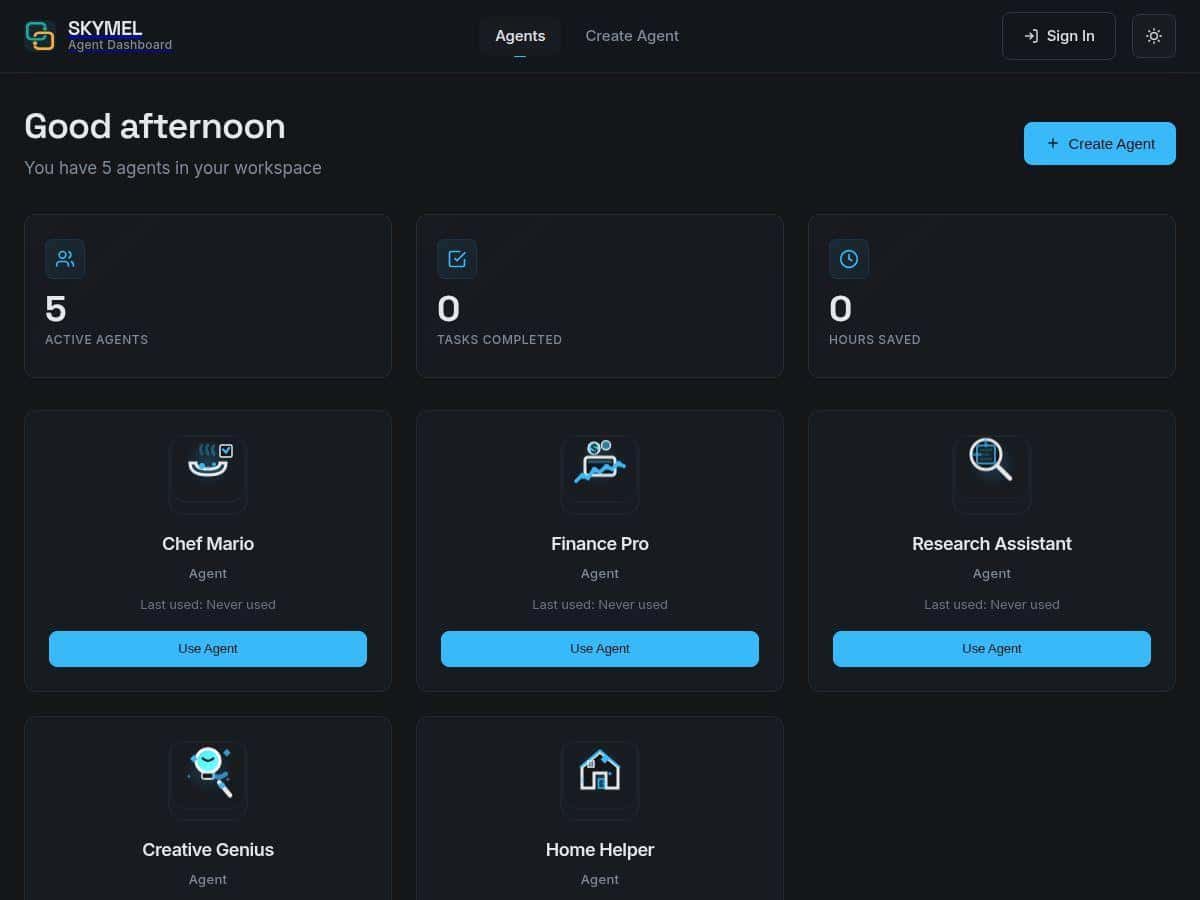
Task: Select the Home Helper house avatar
Action: (x=600, y=780)
